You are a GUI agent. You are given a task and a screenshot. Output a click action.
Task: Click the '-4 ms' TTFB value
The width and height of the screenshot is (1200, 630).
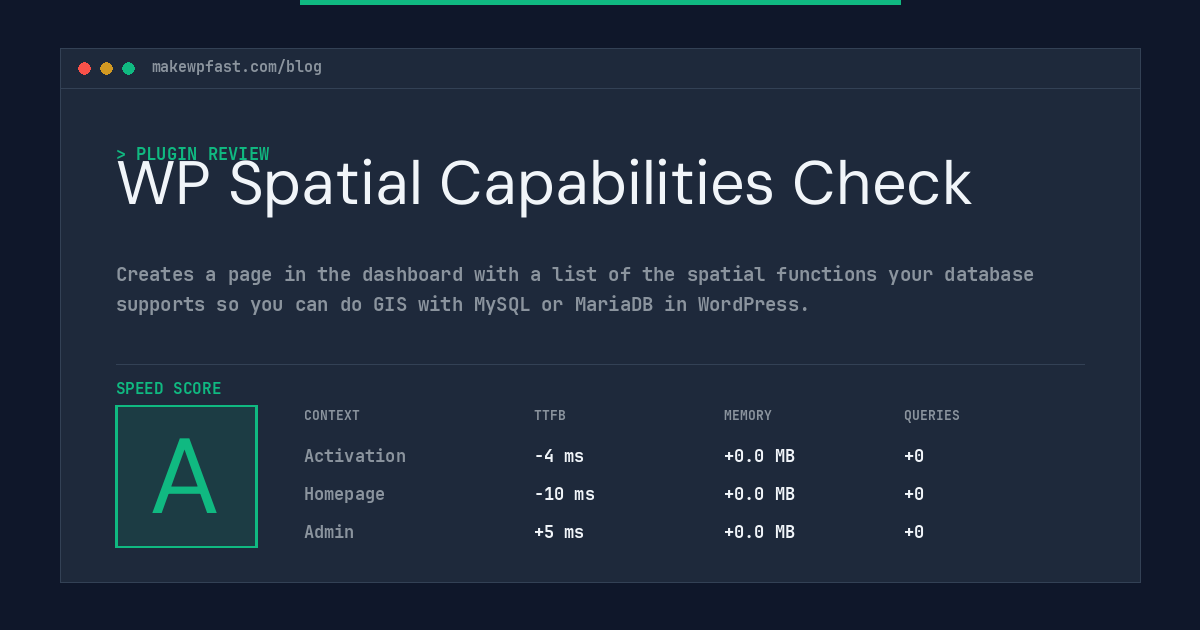click(x=559, y=456)
